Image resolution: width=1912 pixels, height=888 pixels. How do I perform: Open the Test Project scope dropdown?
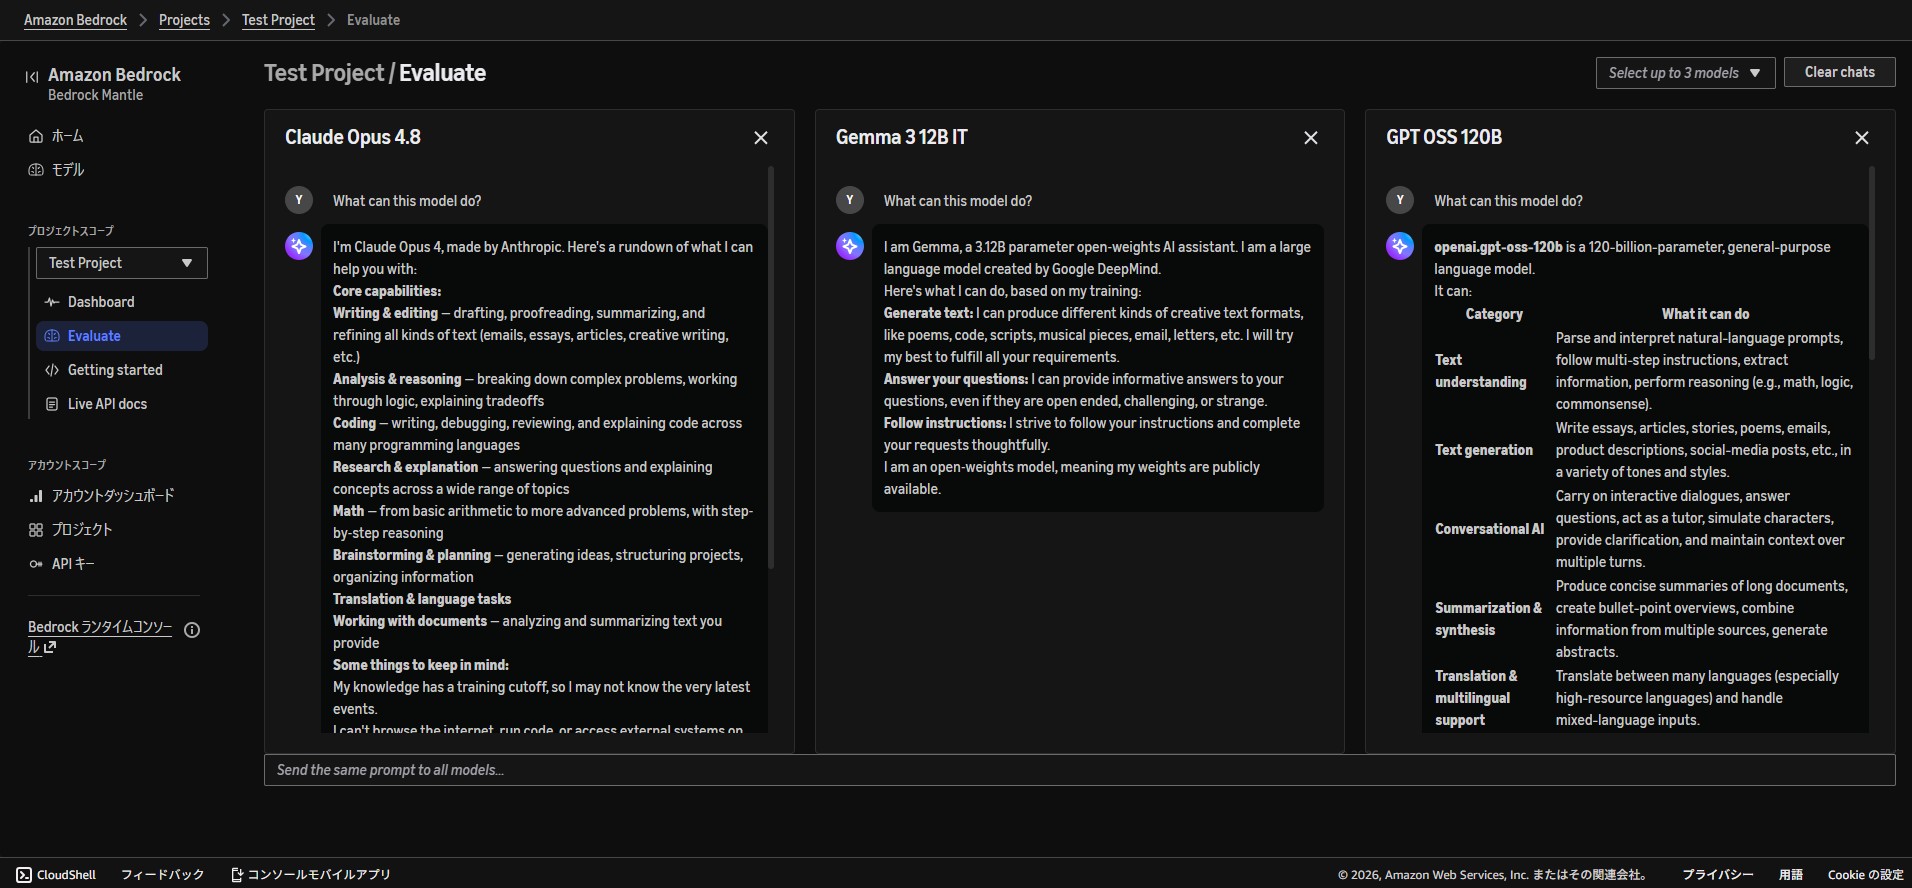pyautogui.click(x=122, y=263)
